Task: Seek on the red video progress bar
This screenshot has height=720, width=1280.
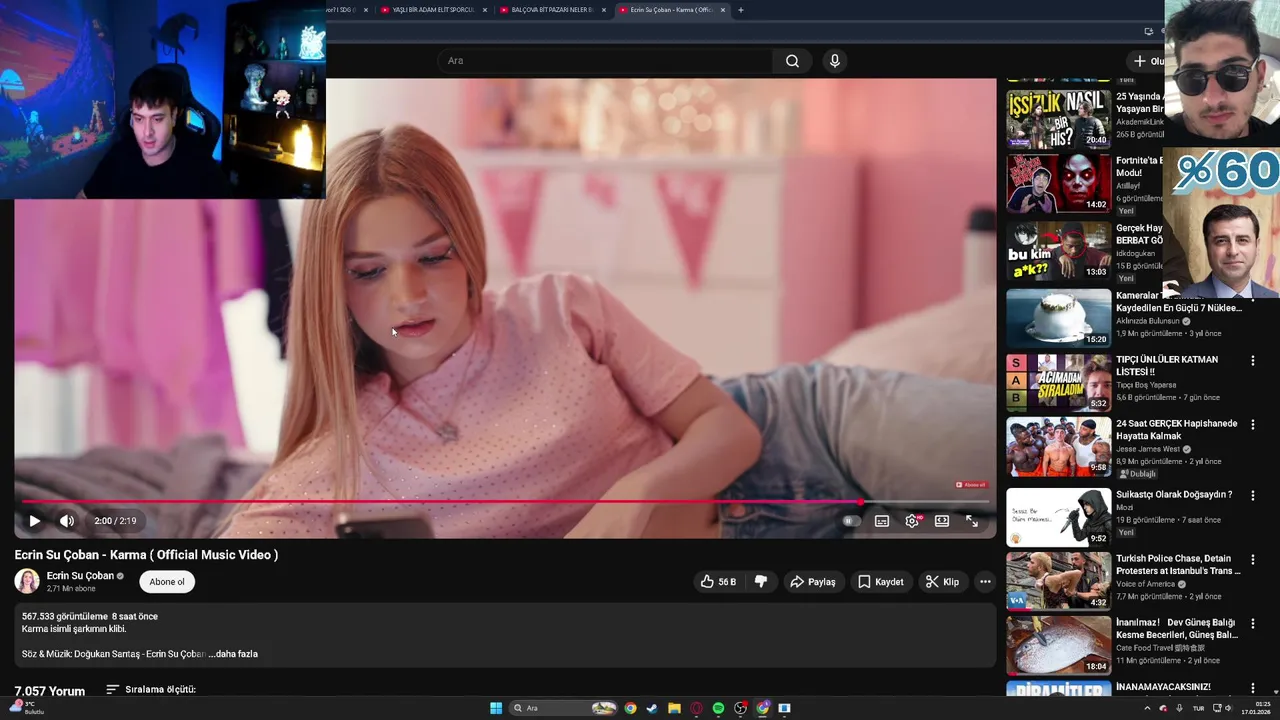Action: point(505,502)
